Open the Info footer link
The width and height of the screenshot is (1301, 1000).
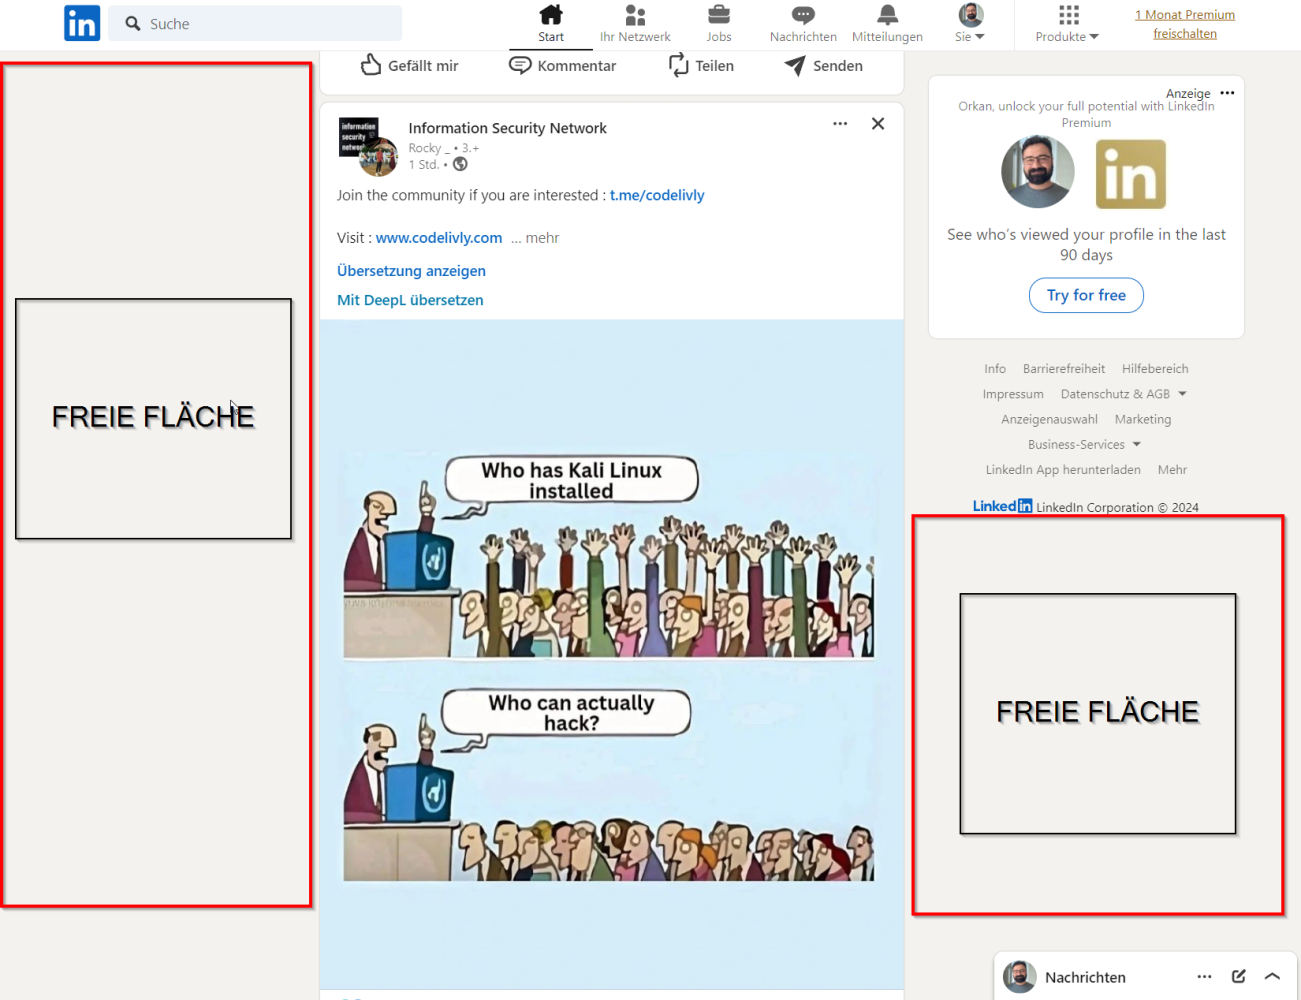pos(995,369)
